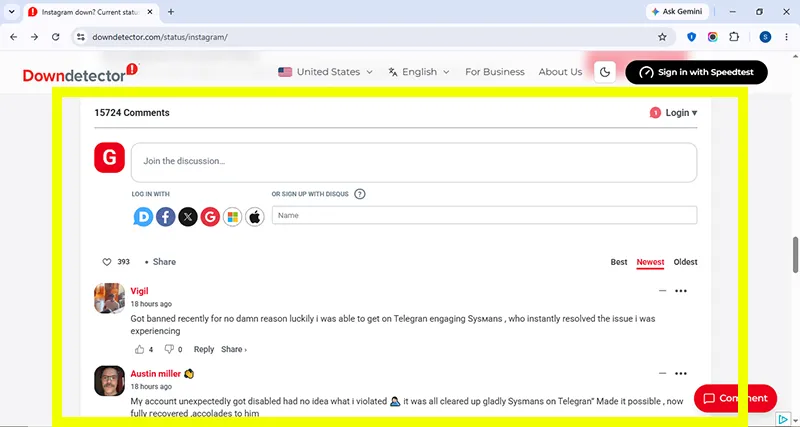Open Vigil's profile name link

coord(139,291)
